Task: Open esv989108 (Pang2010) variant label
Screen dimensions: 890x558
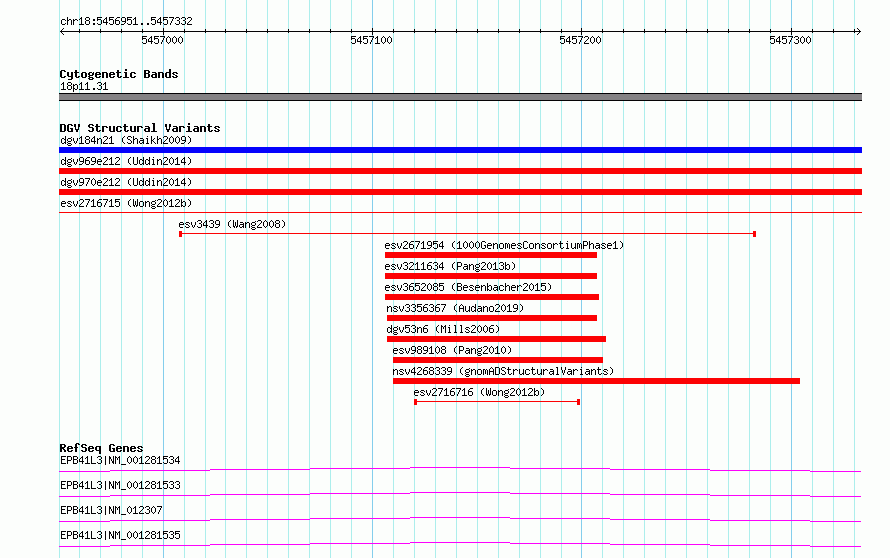Action: click(x=452, y=350)
